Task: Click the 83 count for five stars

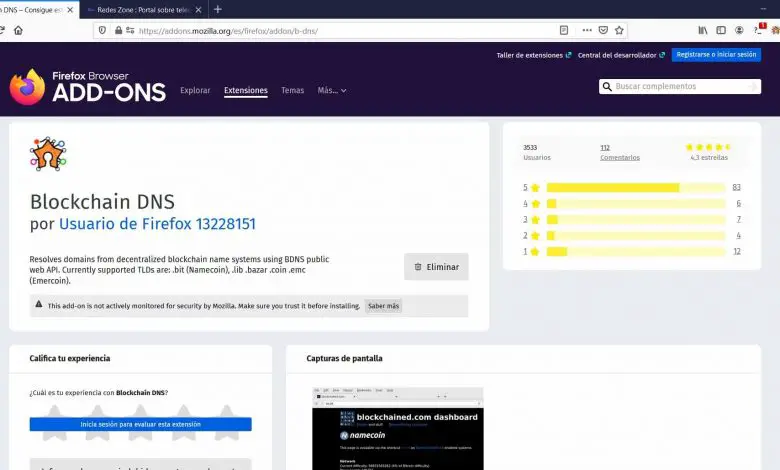Action: (736, 188)
